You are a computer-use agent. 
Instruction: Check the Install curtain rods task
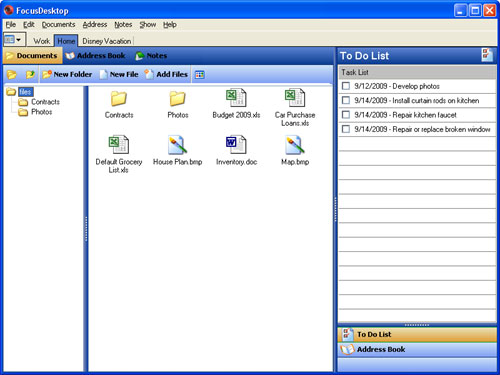tap(346, 100)
